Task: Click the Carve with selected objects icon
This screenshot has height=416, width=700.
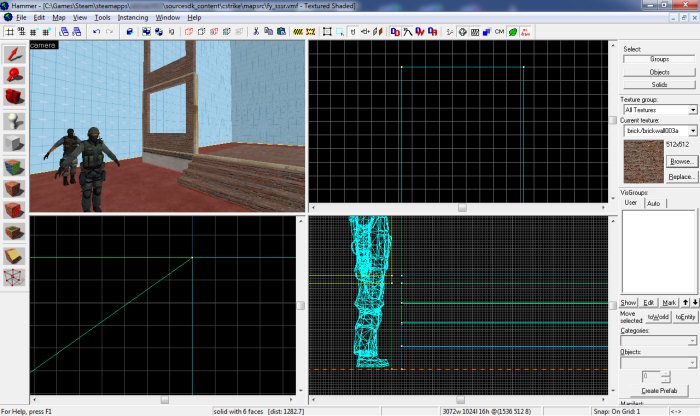Action: tap(129, 32)
